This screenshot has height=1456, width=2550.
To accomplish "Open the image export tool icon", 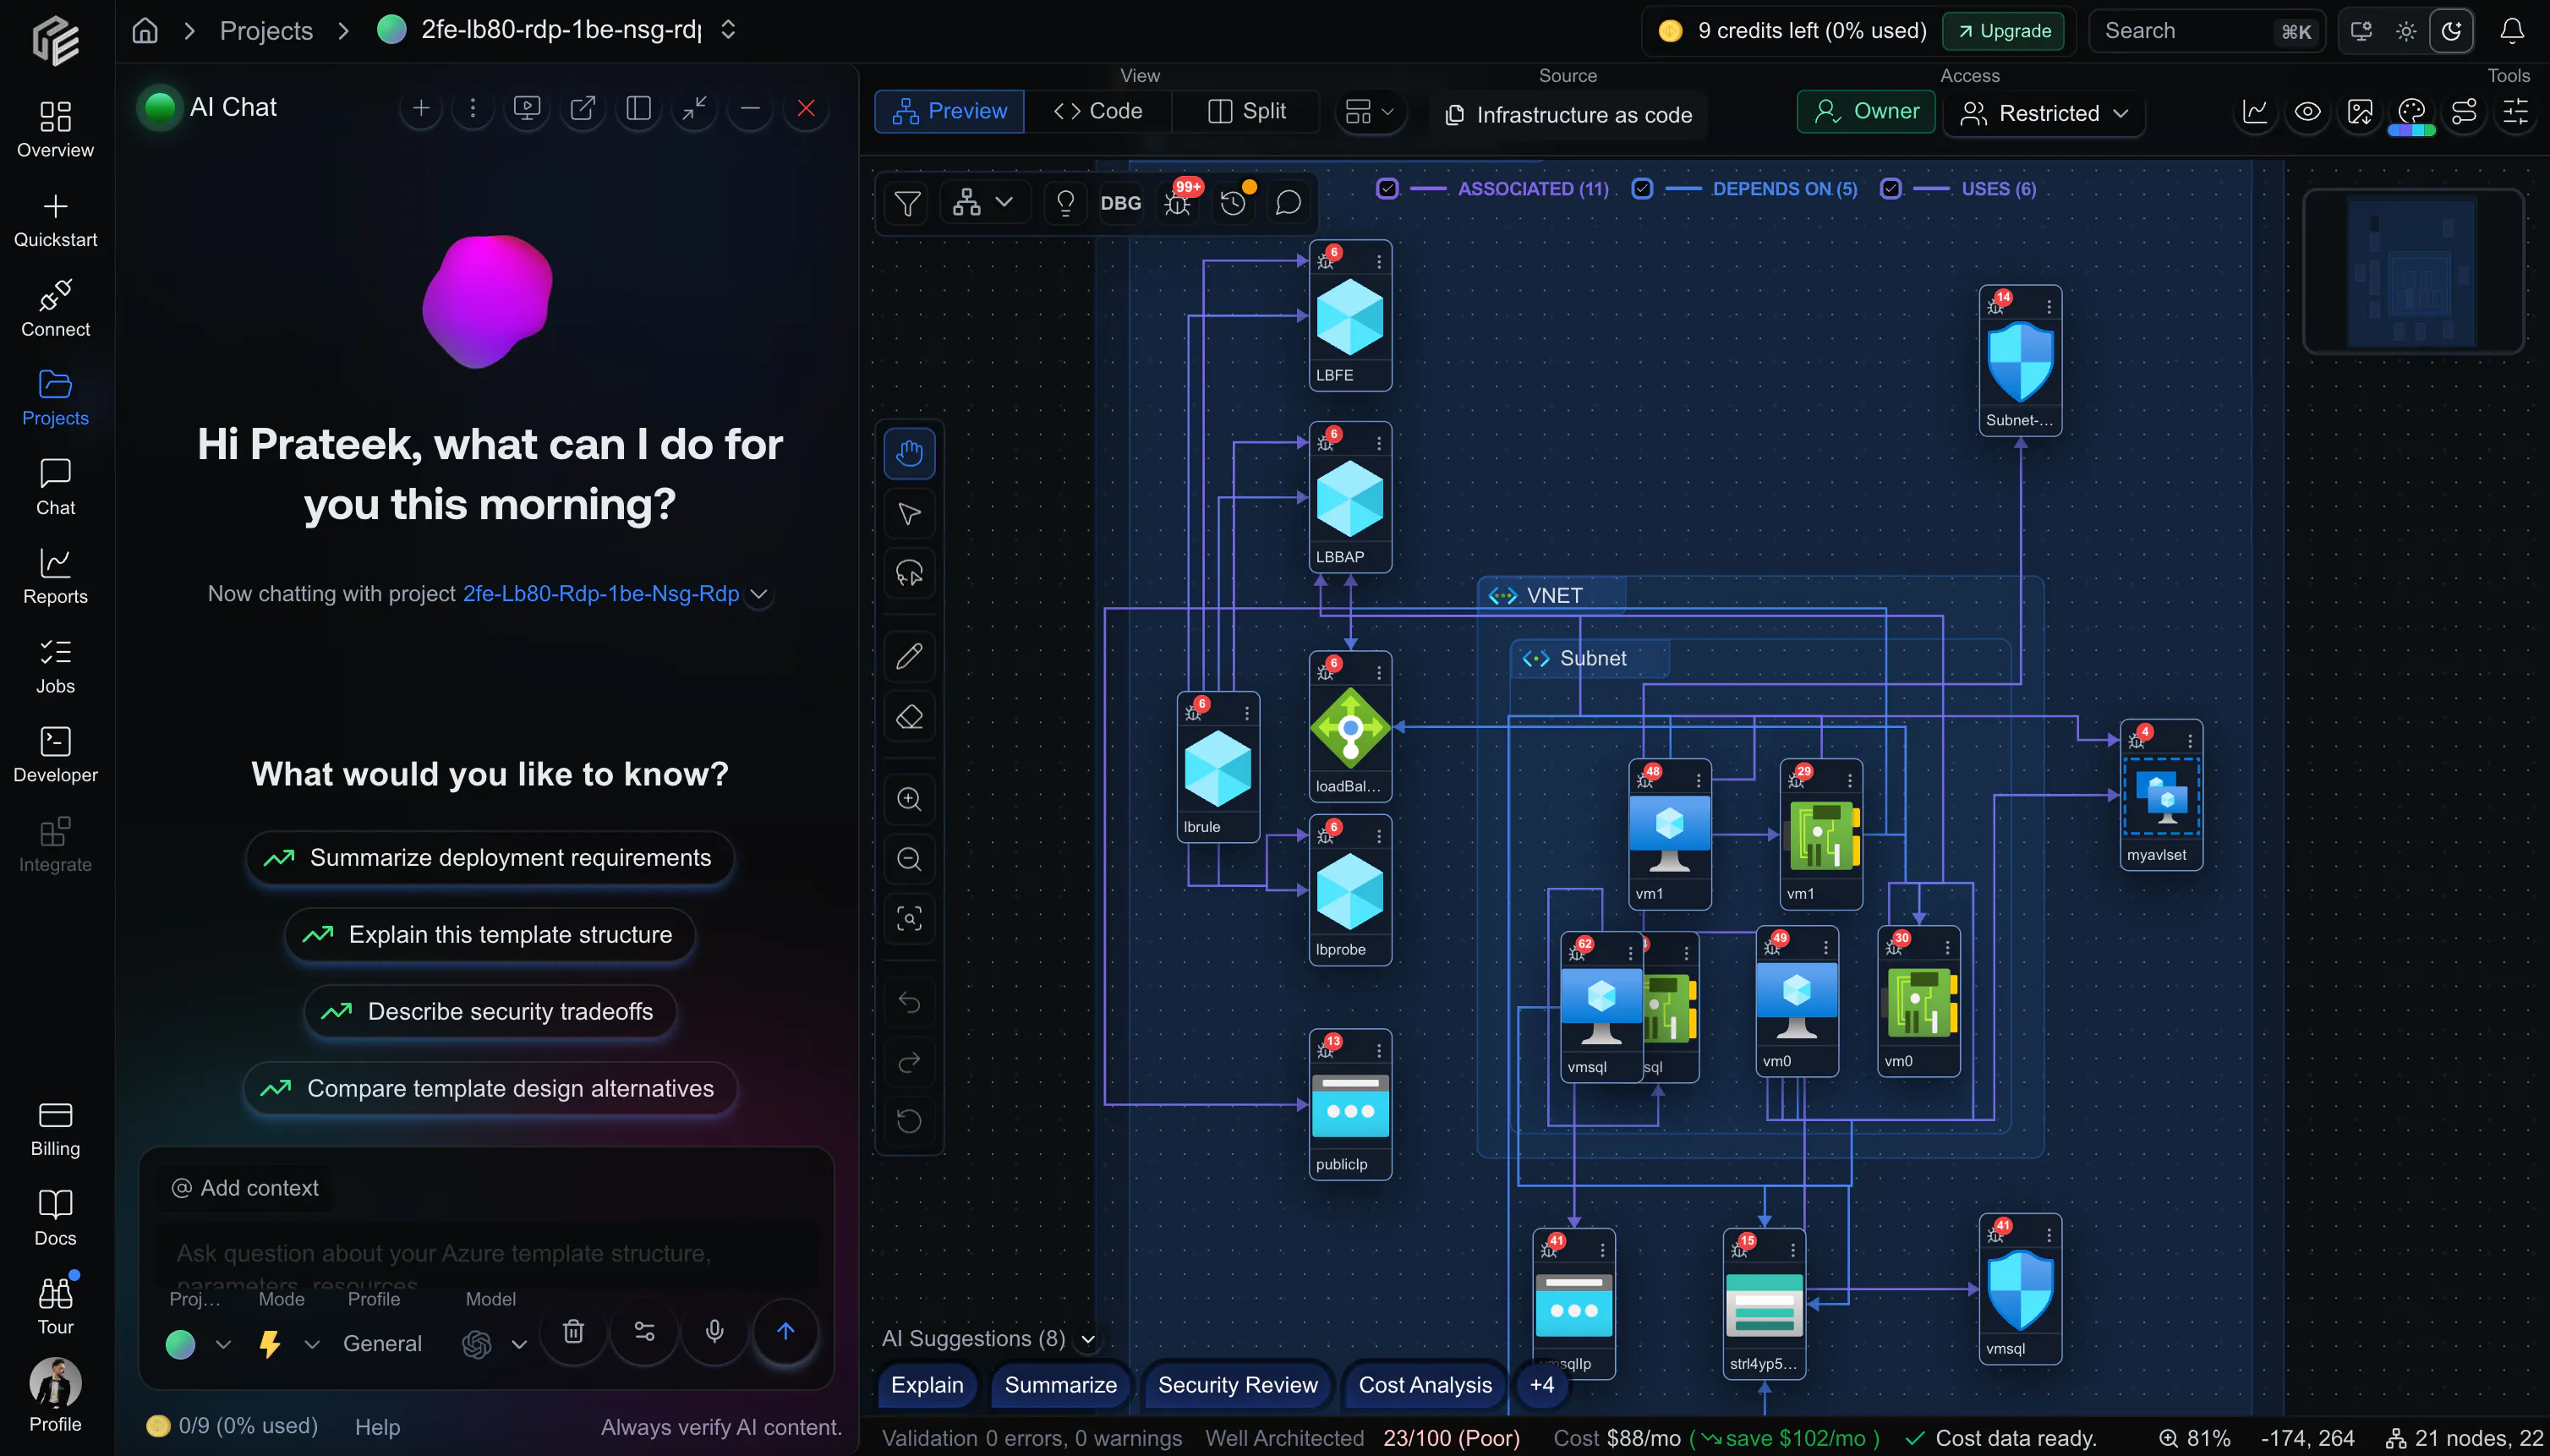I will (x=2359, y=112).
